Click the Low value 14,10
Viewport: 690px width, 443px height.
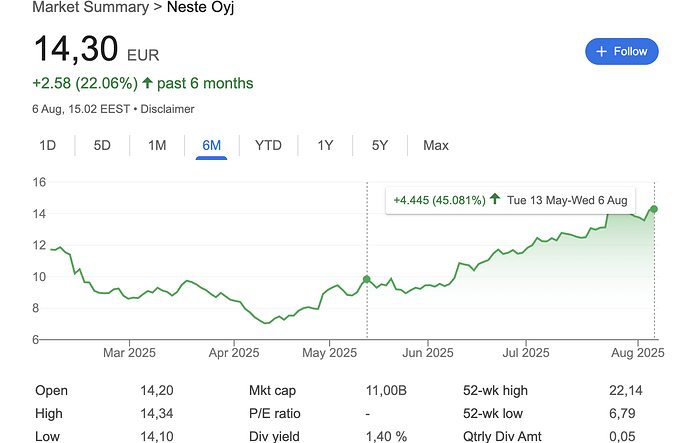coord(157,436)
